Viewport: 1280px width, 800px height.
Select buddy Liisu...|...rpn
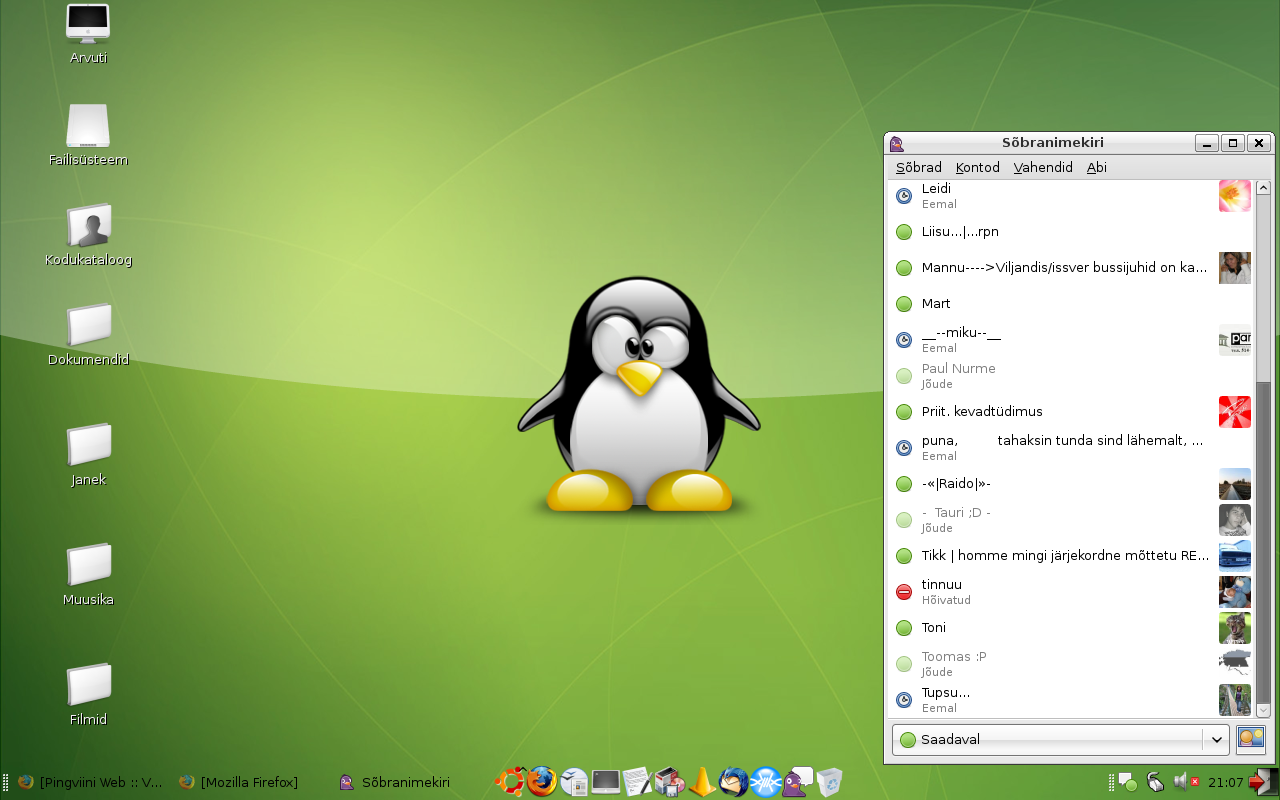(1070, 232)
